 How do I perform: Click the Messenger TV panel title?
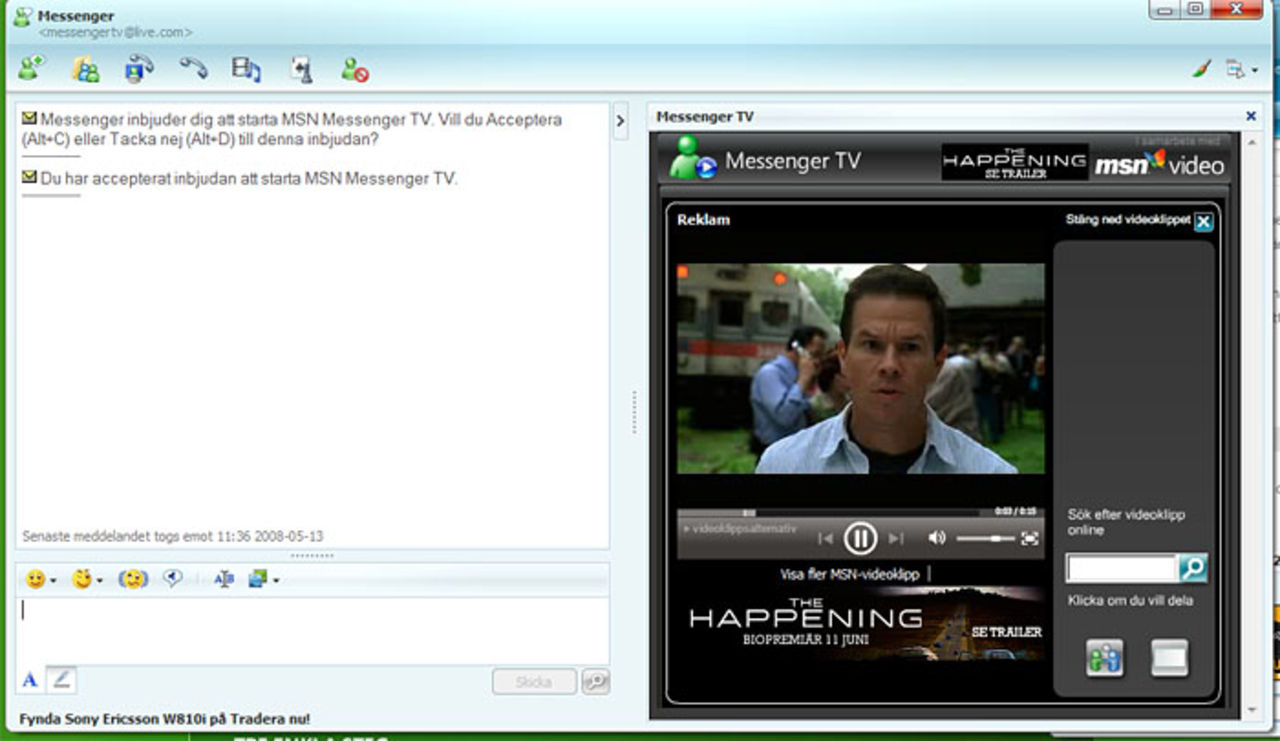705,117
